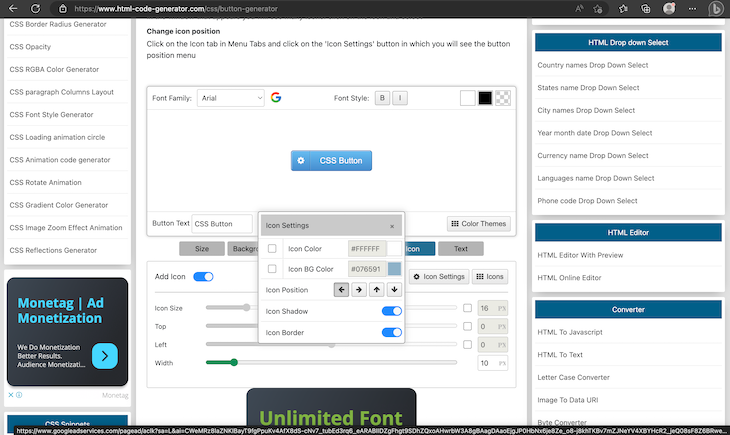Open the Color Themes menu

479,224
